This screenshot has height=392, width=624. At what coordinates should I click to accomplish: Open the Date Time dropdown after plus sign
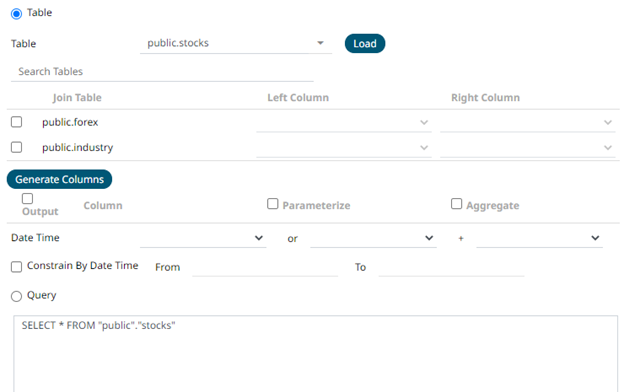pos(539,238)
